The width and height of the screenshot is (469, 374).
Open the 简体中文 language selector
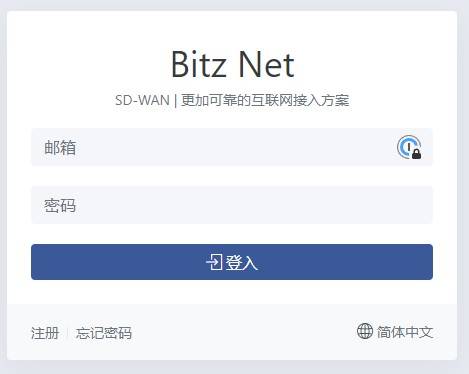point(395,332)
